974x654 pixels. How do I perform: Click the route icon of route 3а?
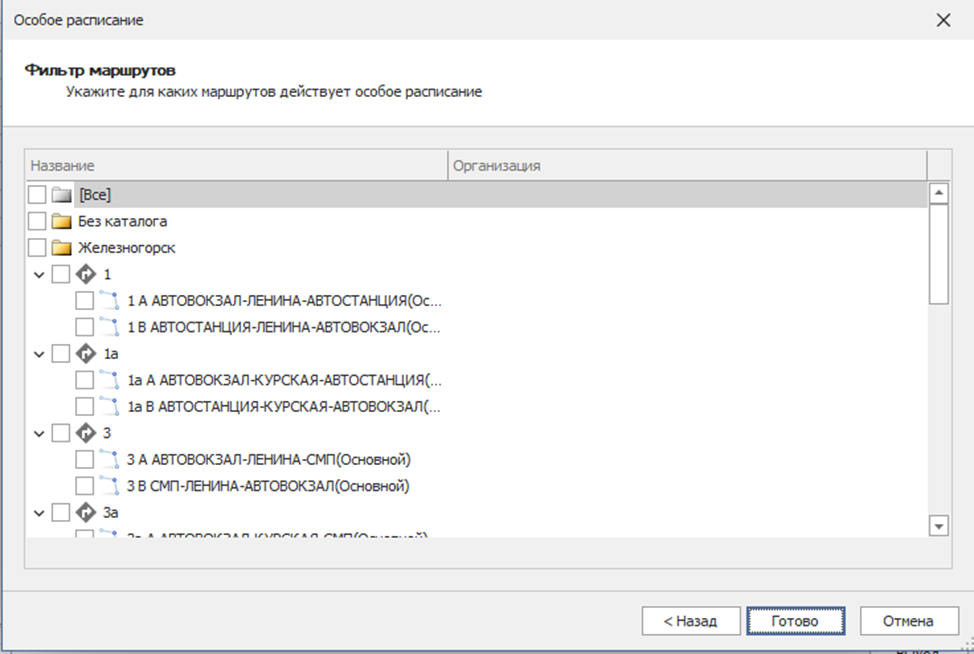click(x=85, y=512)
